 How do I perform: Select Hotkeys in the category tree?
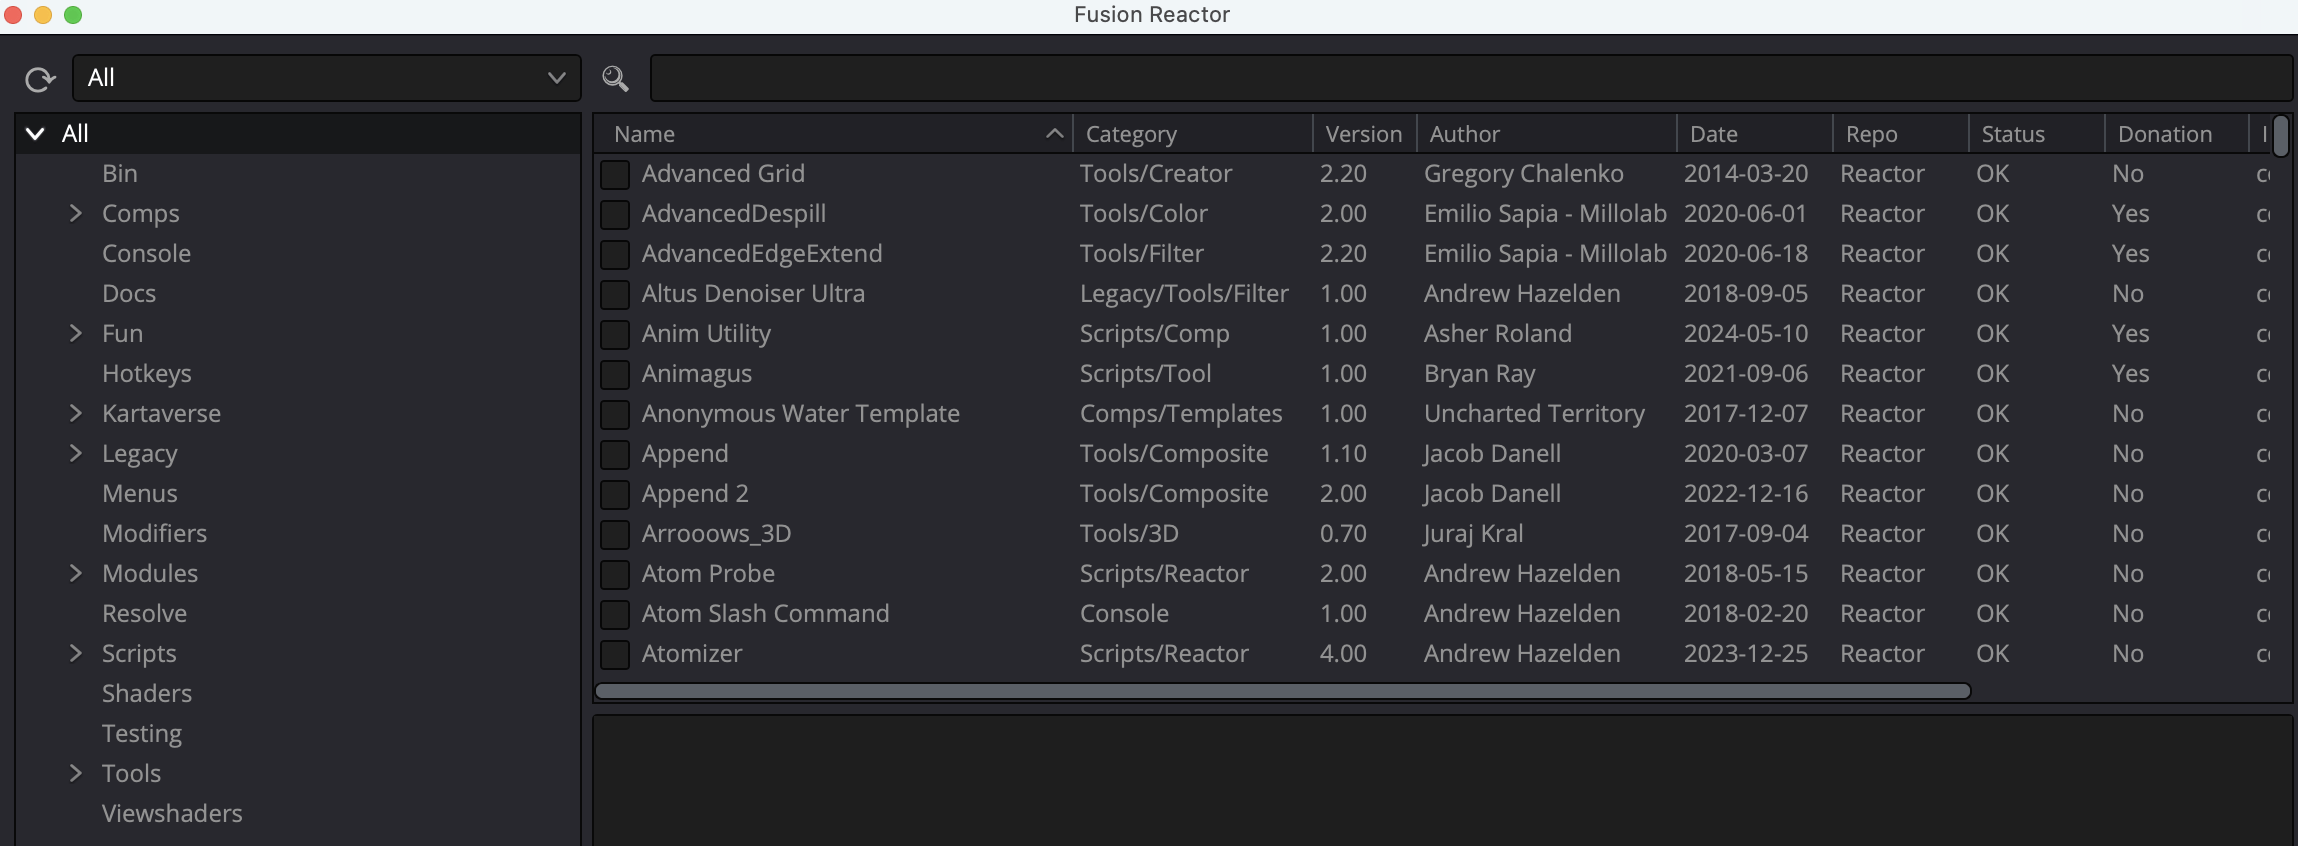tap(147, 373)
